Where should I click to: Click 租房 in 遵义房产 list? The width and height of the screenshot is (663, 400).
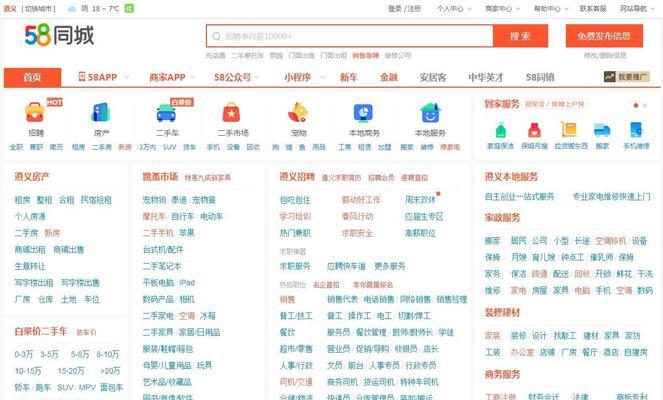tap(22, 200)
